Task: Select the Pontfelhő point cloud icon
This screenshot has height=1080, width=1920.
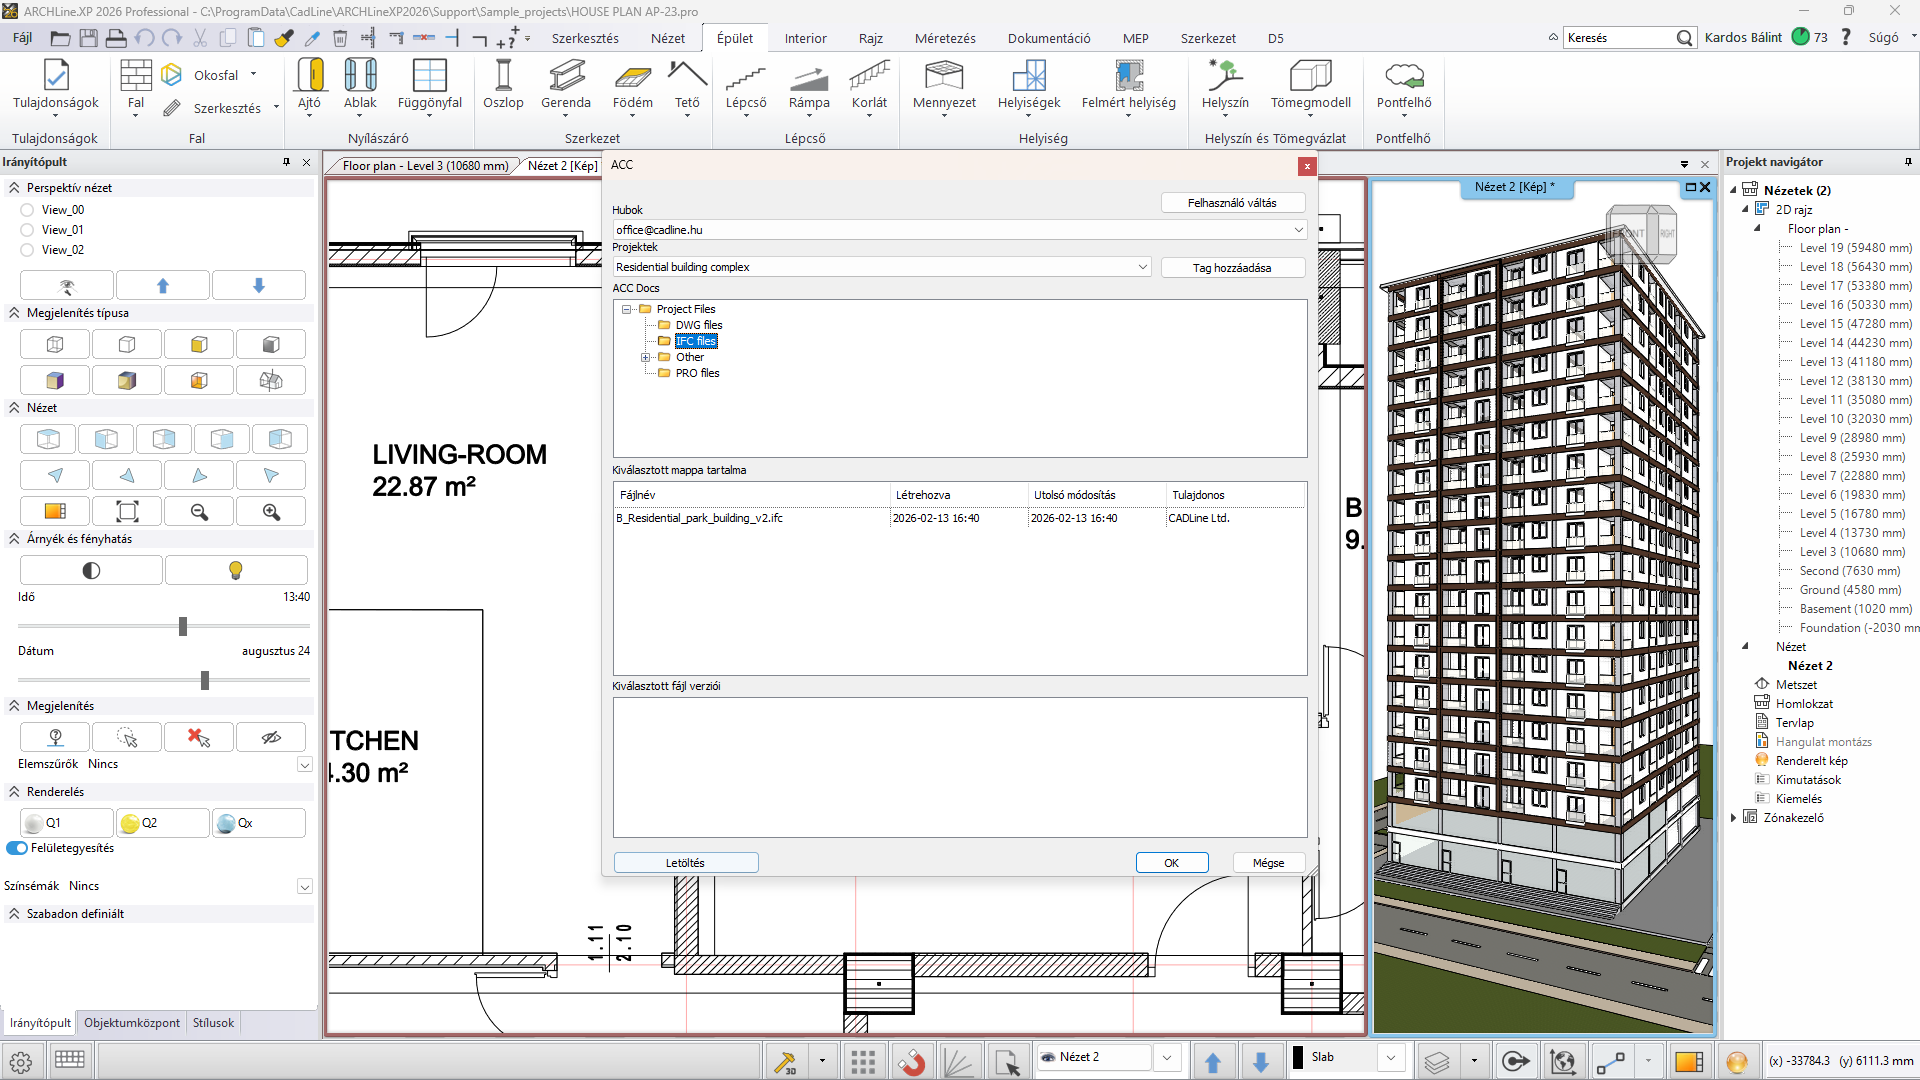Action: point(1404,77)
